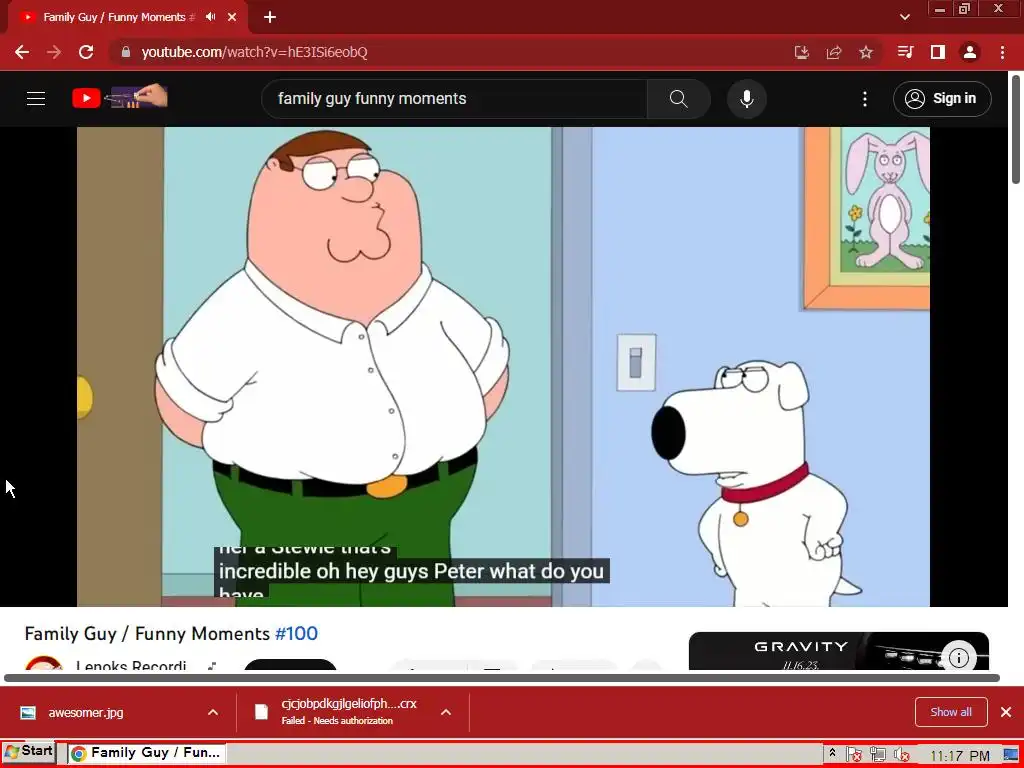Click the 11:17 PM taskbar clock
Viewport: 1024px width, 768px height.
(x=959, y=756)
